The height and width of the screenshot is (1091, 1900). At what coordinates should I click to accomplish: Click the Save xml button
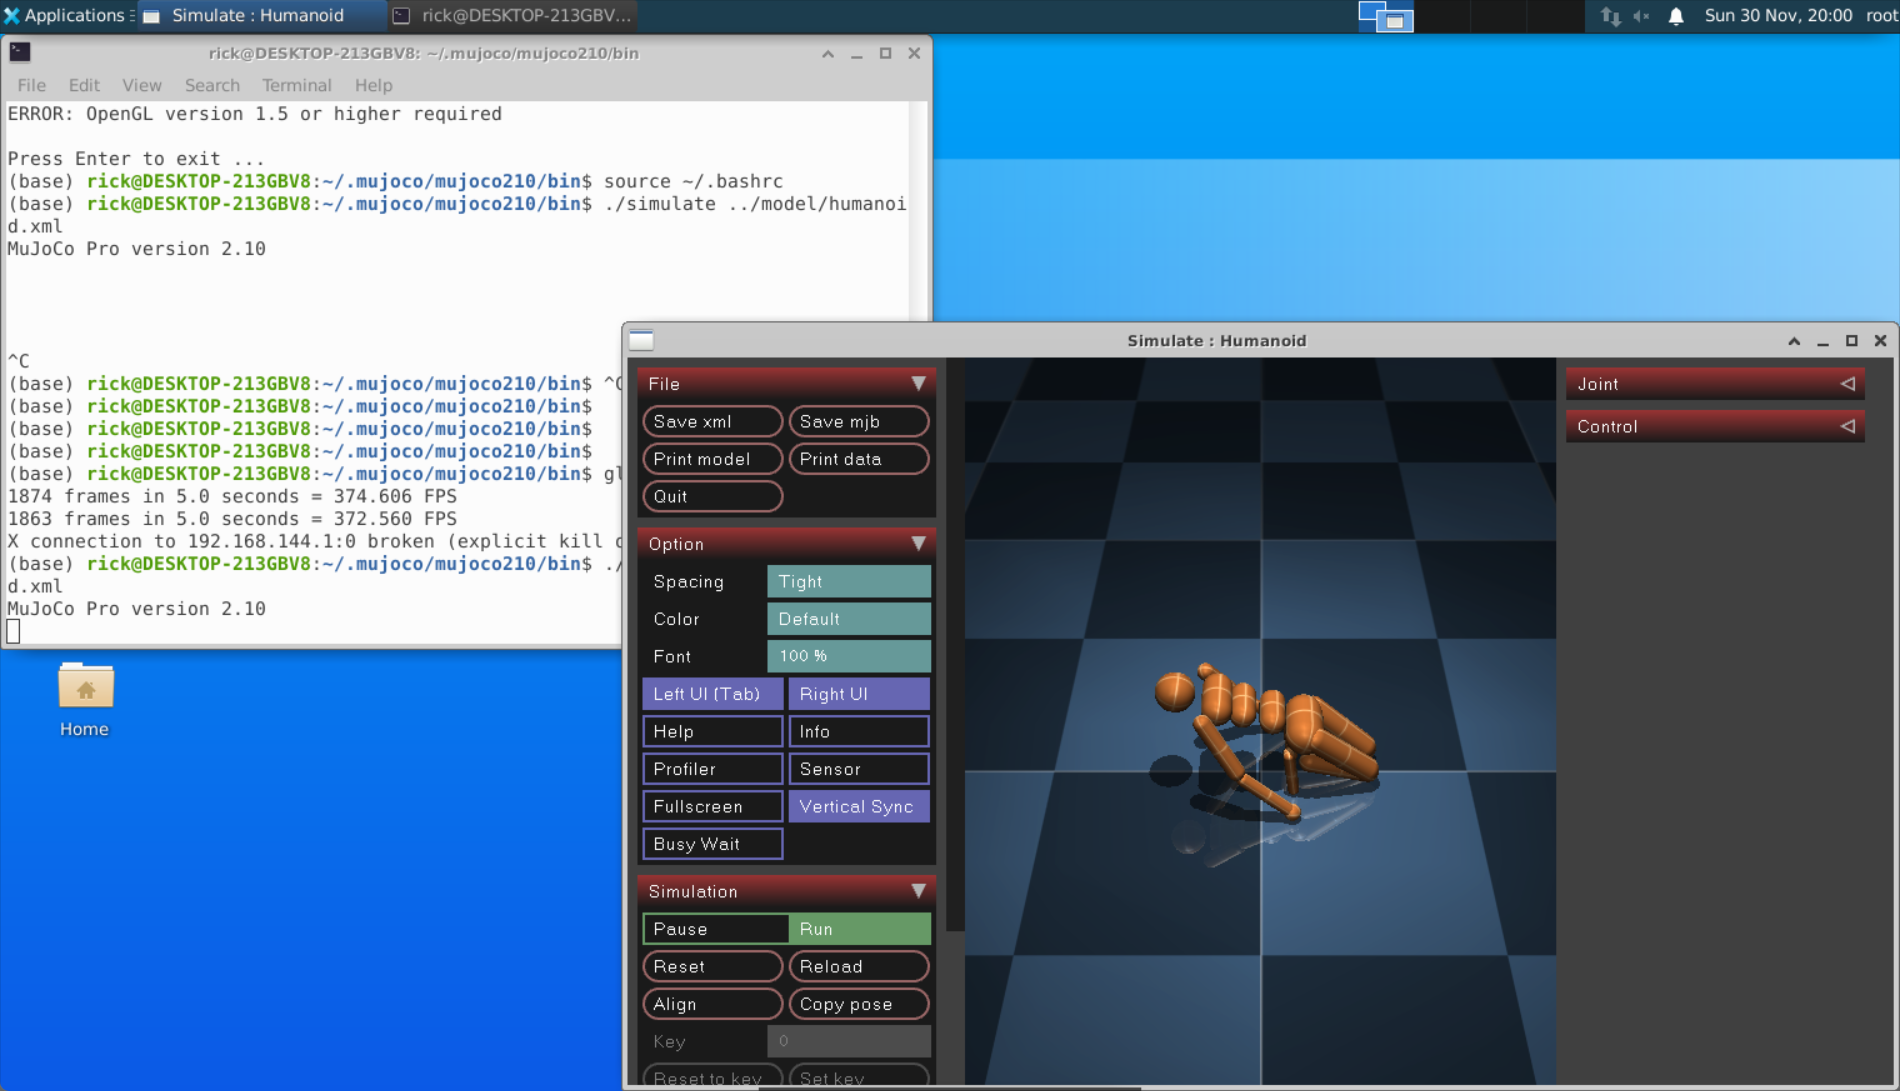(712, 422)
